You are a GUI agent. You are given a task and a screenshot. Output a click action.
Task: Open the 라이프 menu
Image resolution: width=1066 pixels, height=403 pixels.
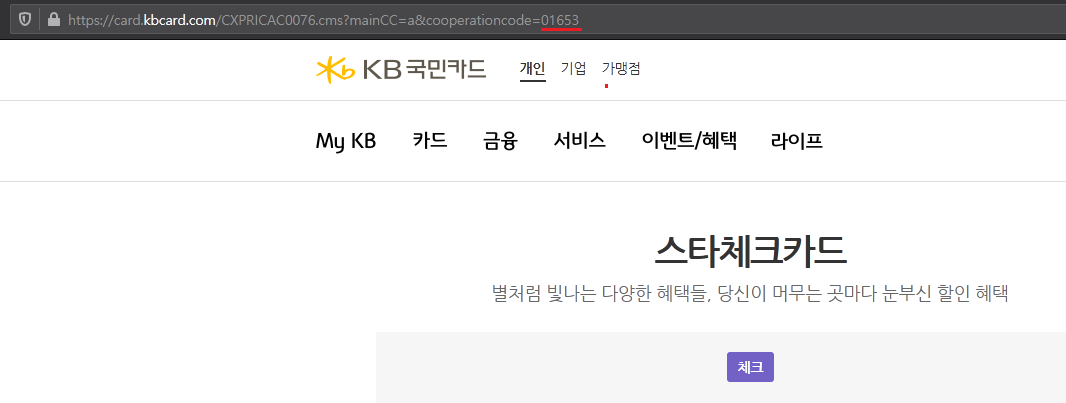tap(797, 141)
